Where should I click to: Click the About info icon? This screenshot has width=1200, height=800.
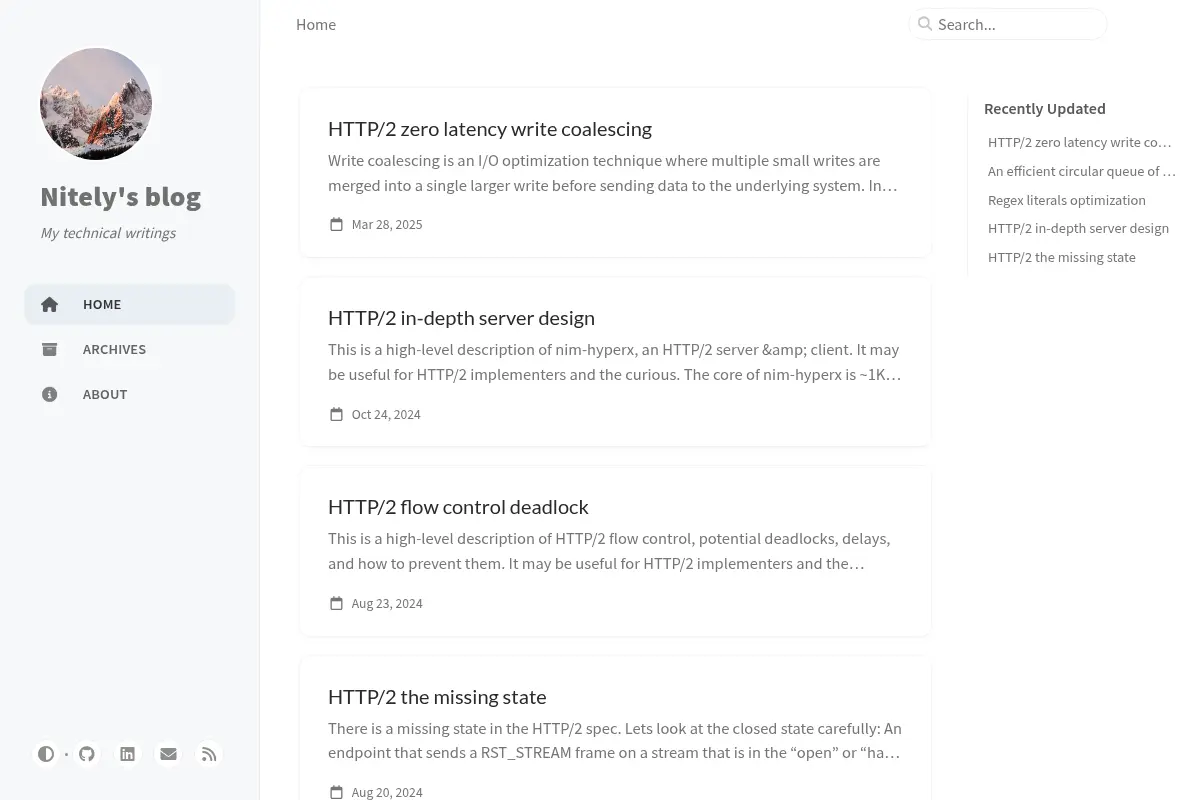[x=49, y=394]
